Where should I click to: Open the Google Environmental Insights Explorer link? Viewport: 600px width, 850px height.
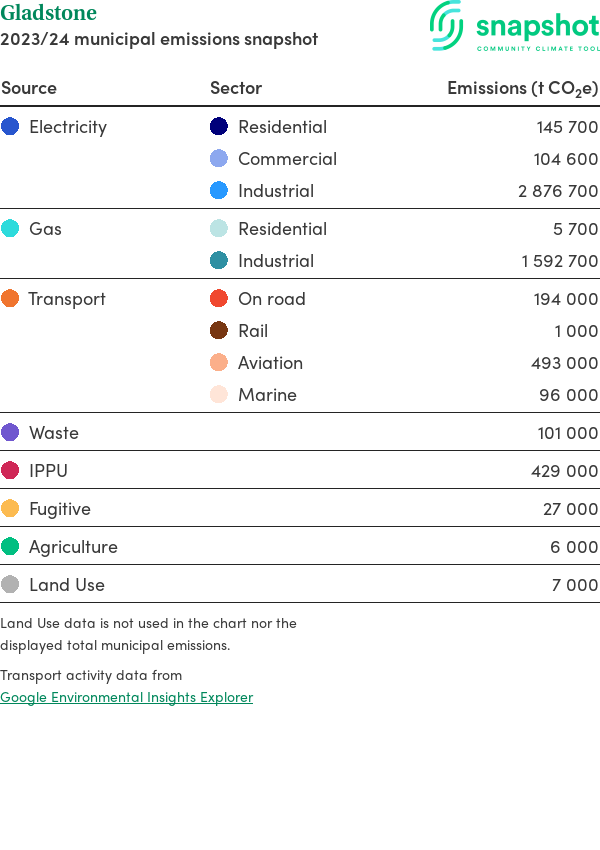click(126, 697)
